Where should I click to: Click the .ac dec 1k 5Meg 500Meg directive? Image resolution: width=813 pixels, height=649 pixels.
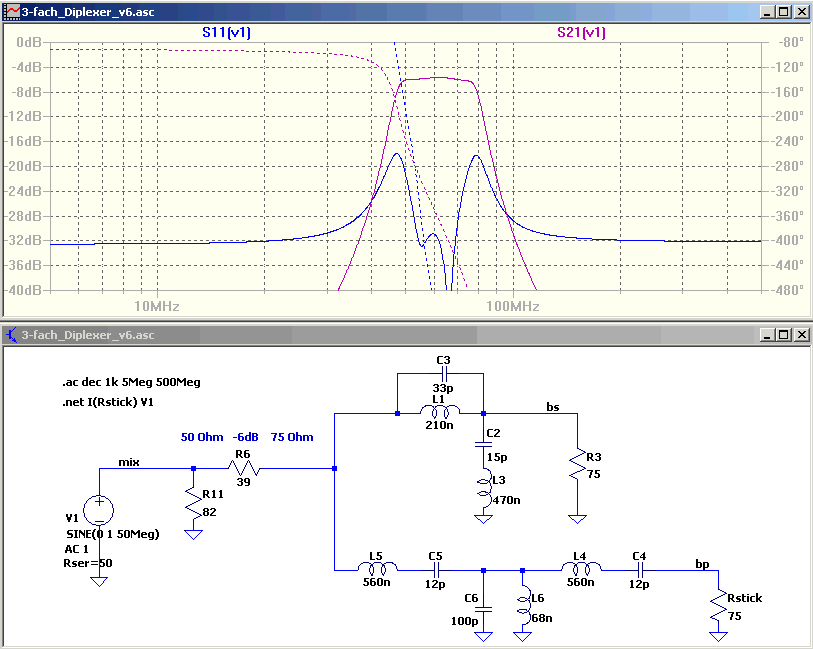pos(131,382)
